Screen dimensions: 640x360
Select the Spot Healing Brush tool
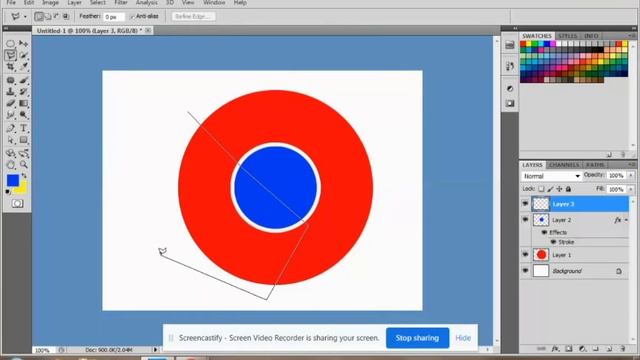pos(11,80)
